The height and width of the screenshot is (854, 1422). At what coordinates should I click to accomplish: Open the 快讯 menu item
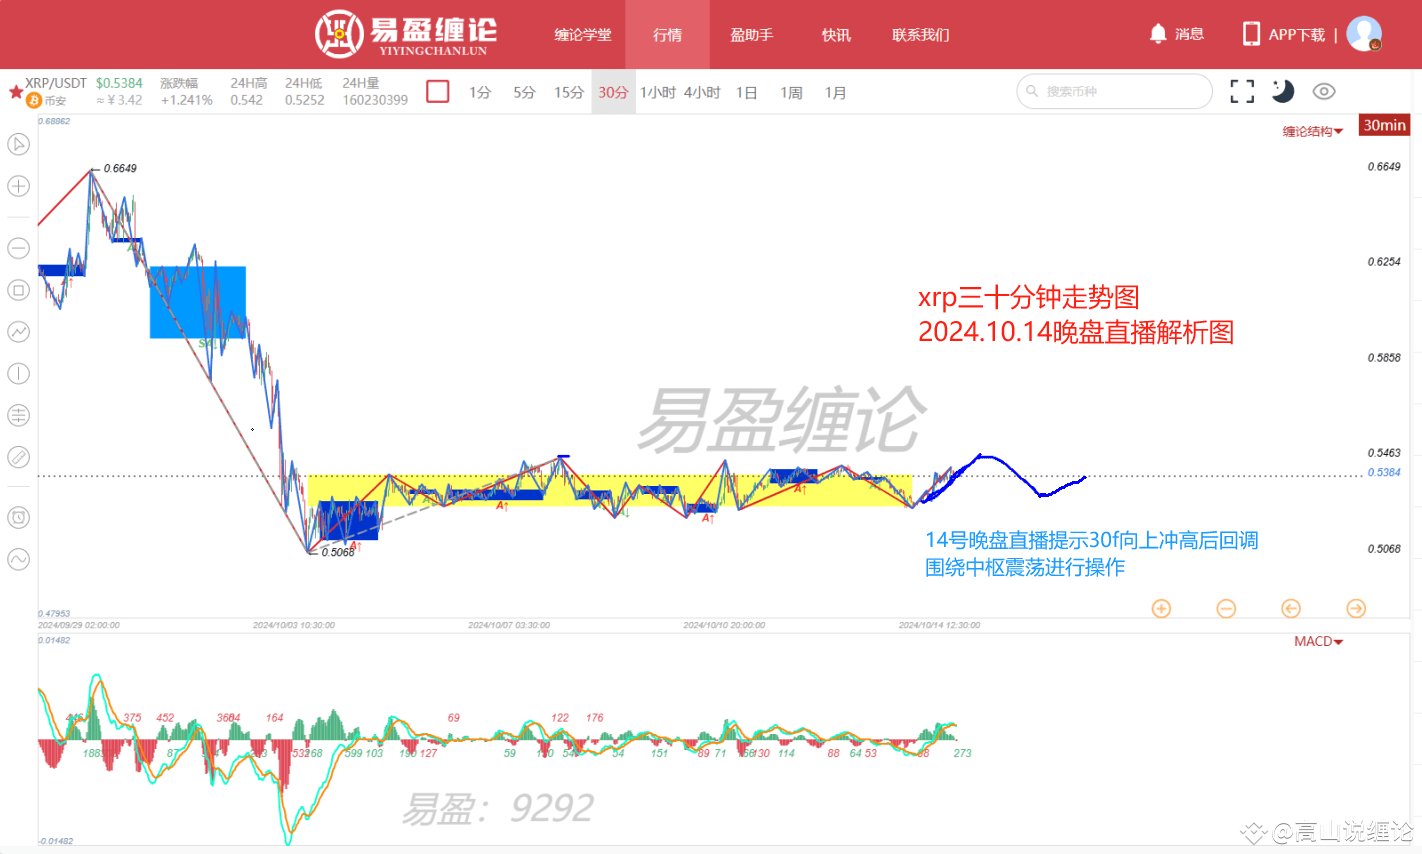pos(835,34)
